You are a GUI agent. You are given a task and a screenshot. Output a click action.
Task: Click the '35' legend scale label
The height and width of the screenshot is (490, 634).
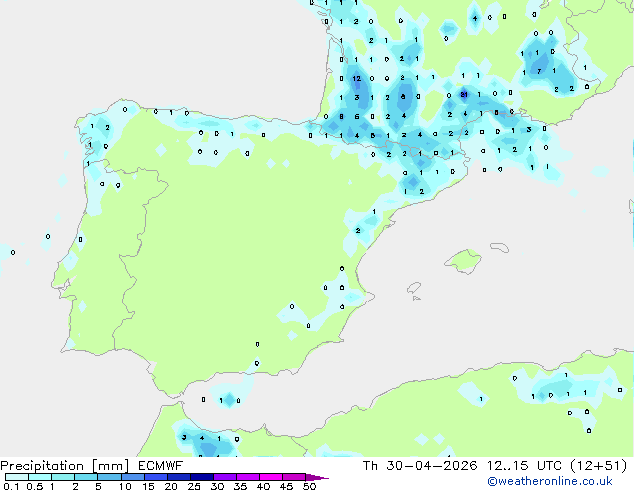click(x=240, y=486)
